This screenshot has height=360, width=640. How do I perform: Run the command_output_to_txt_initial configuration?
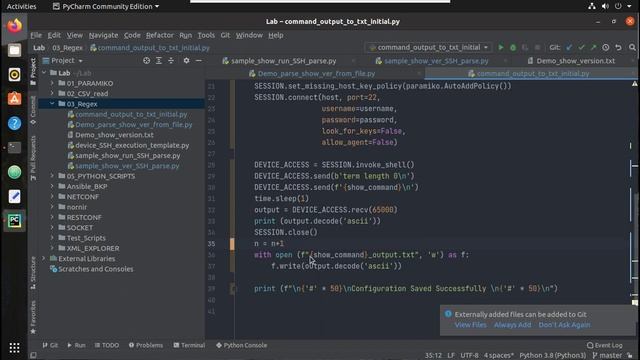click(501, 47)
